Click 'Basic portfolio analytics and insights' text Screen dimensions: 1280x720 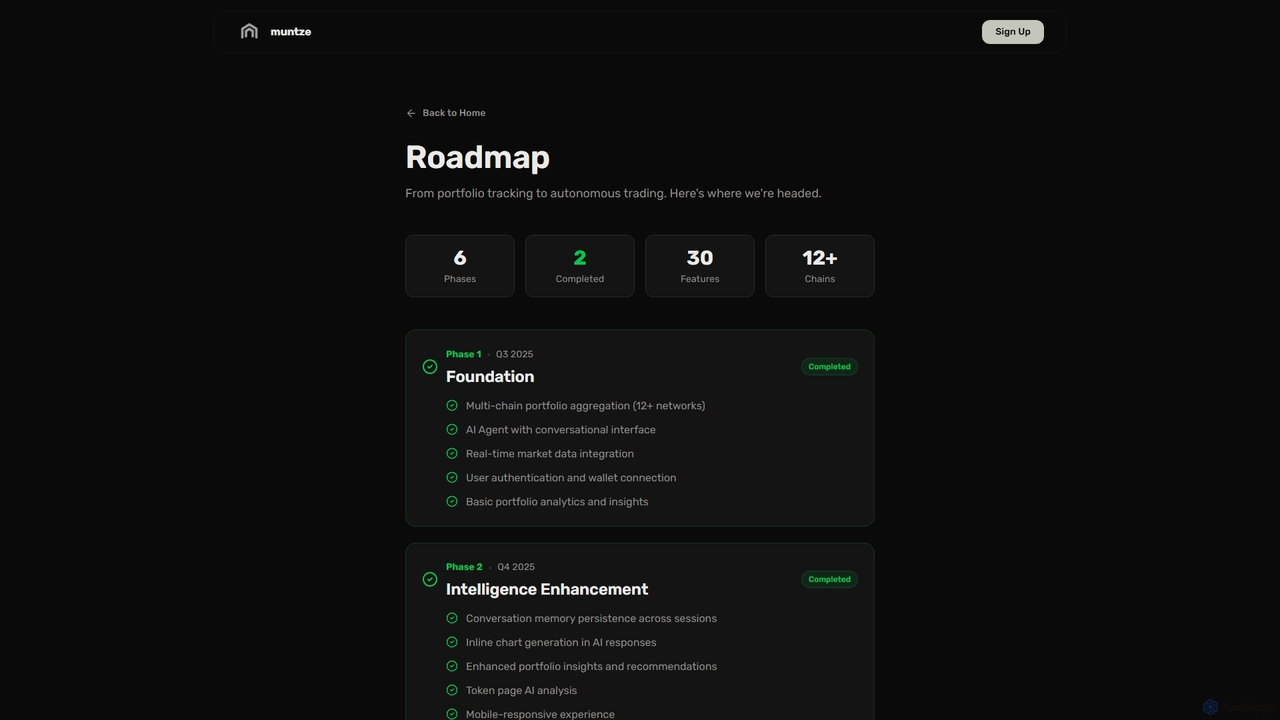557,502
